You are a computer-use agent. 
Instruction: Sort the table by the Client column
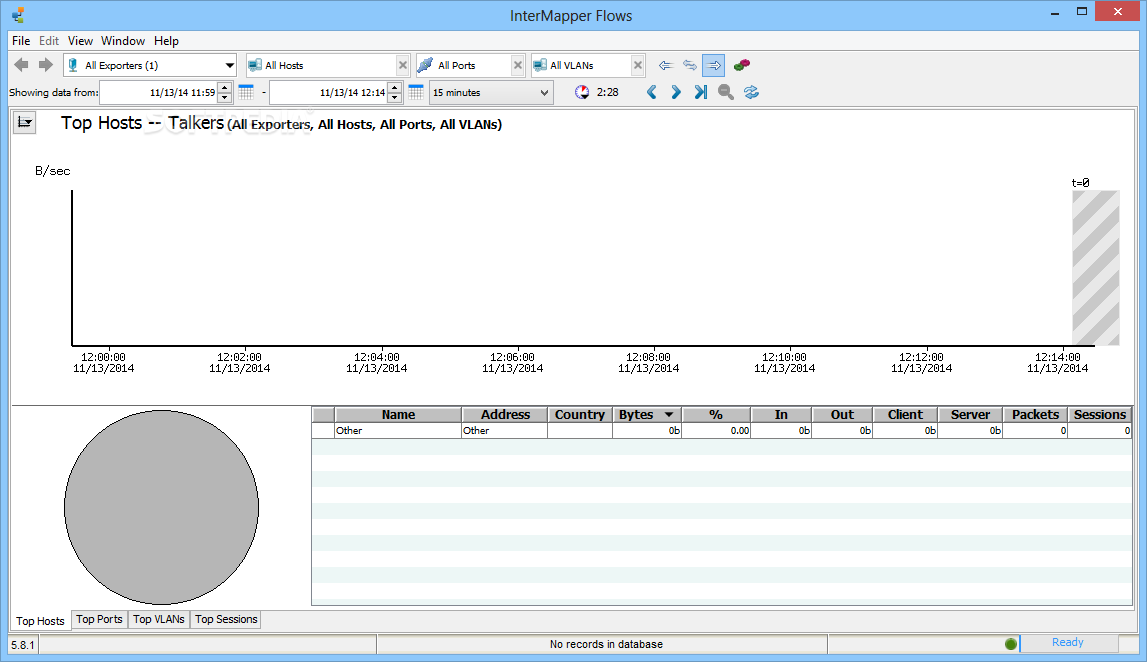coord(905,415)
